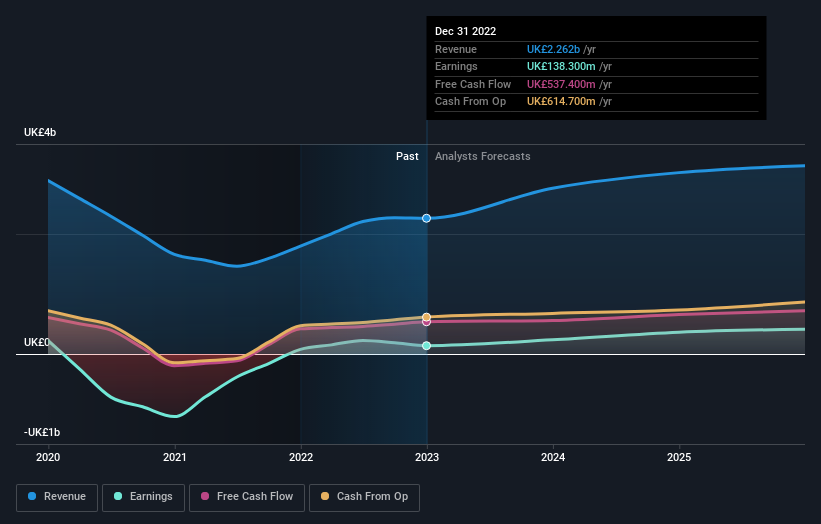Click the blue Revenue marker at 2023
The width and height of the screenshot is (821, 524).
click(427, 218)
